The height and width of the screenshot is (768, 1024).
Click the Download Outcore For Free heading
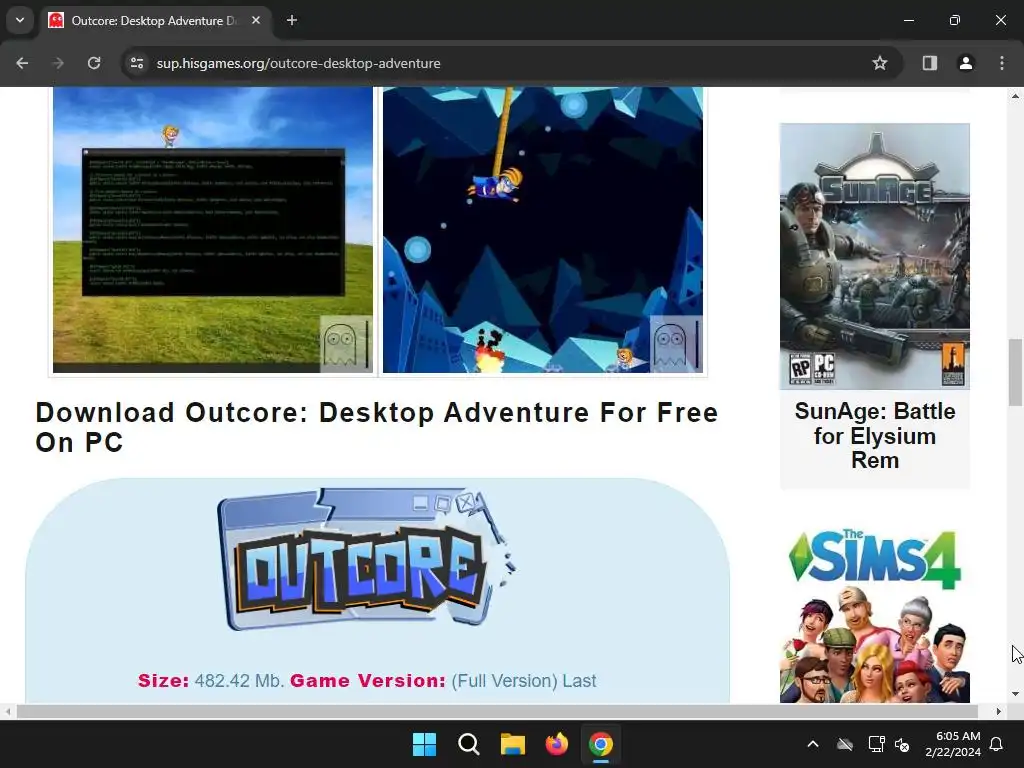377,427
